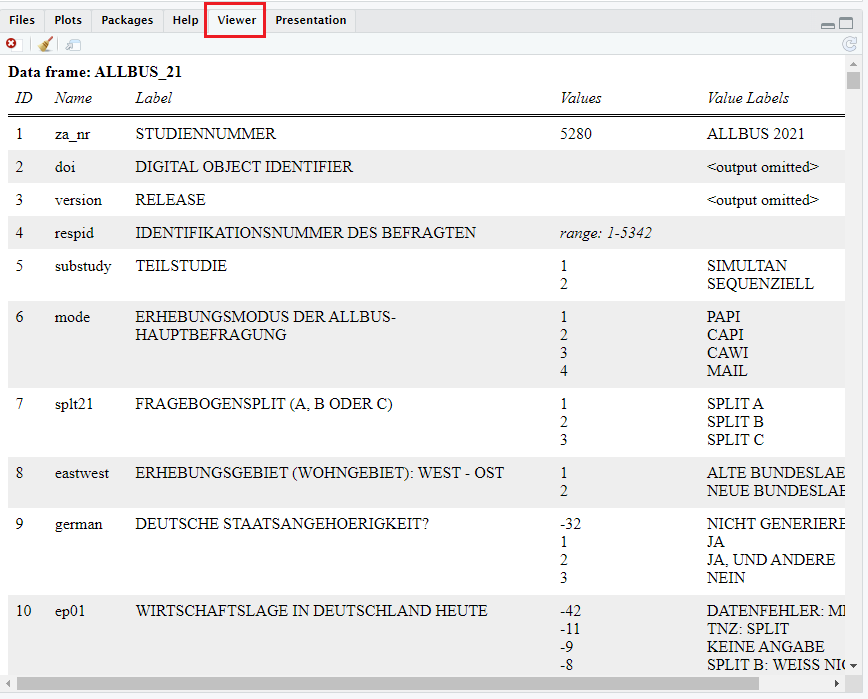This screenshot has height=699, width=868.
Task: Maximize the viewer pane
Action: (x=847, y=24)
